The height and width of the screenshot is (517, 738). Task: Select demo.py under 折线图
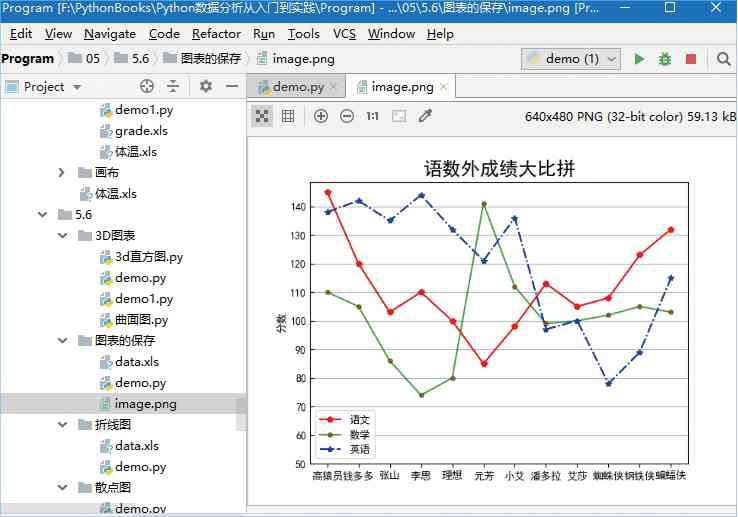[133, 467]
